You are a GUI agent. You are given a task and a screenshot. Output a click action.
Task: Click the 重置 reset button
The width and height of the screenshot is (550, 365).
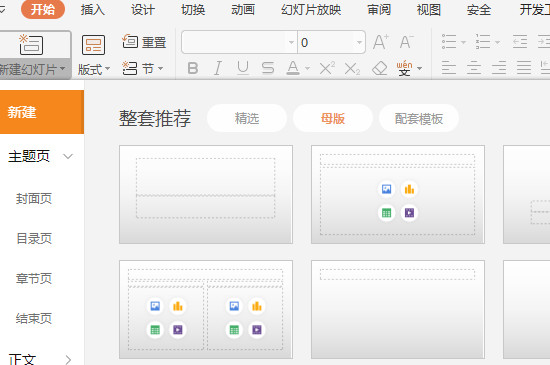coord(144,42)
